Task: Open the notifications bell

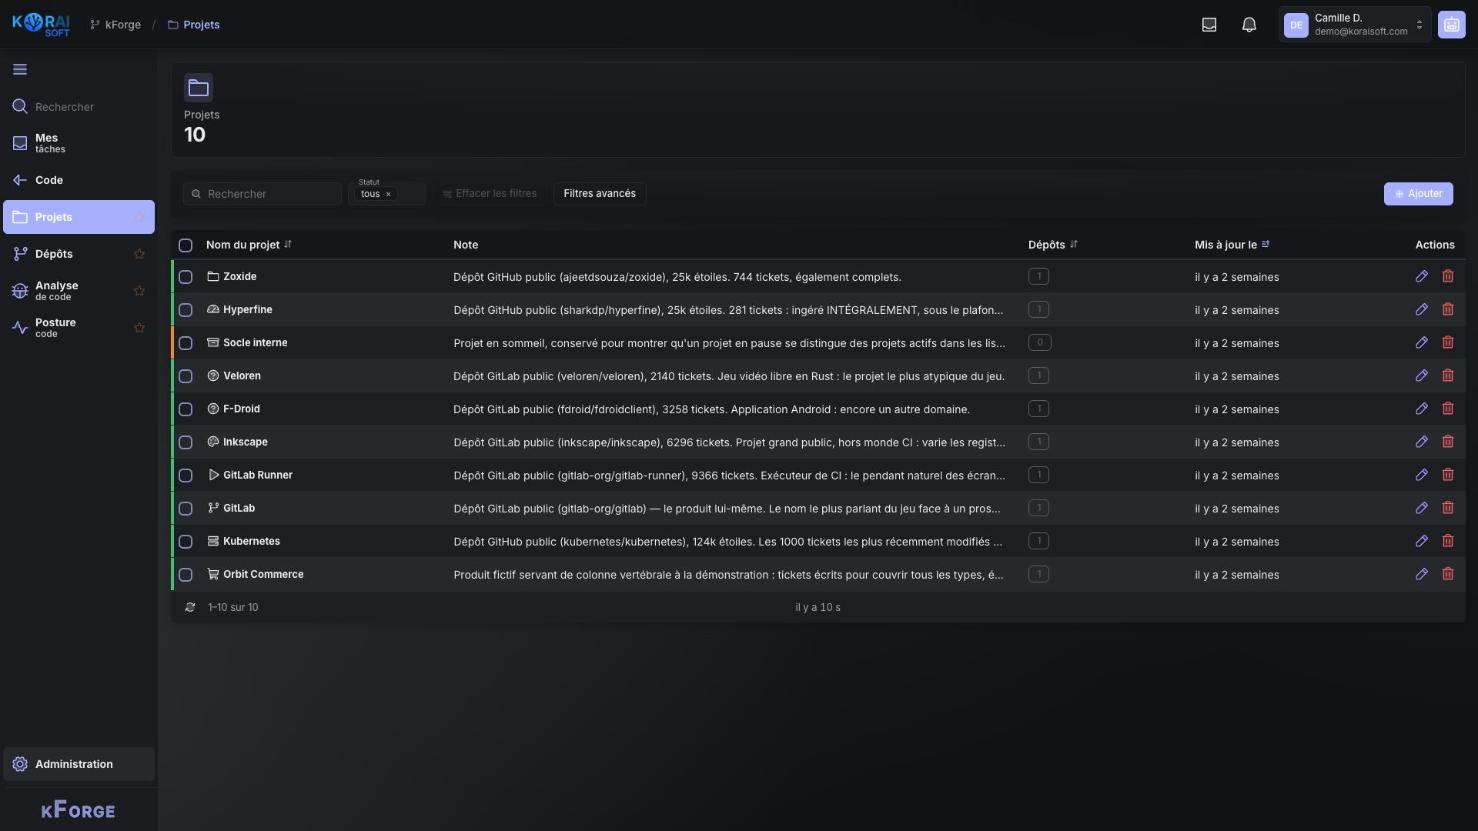Action: (x=1249, y=25)
